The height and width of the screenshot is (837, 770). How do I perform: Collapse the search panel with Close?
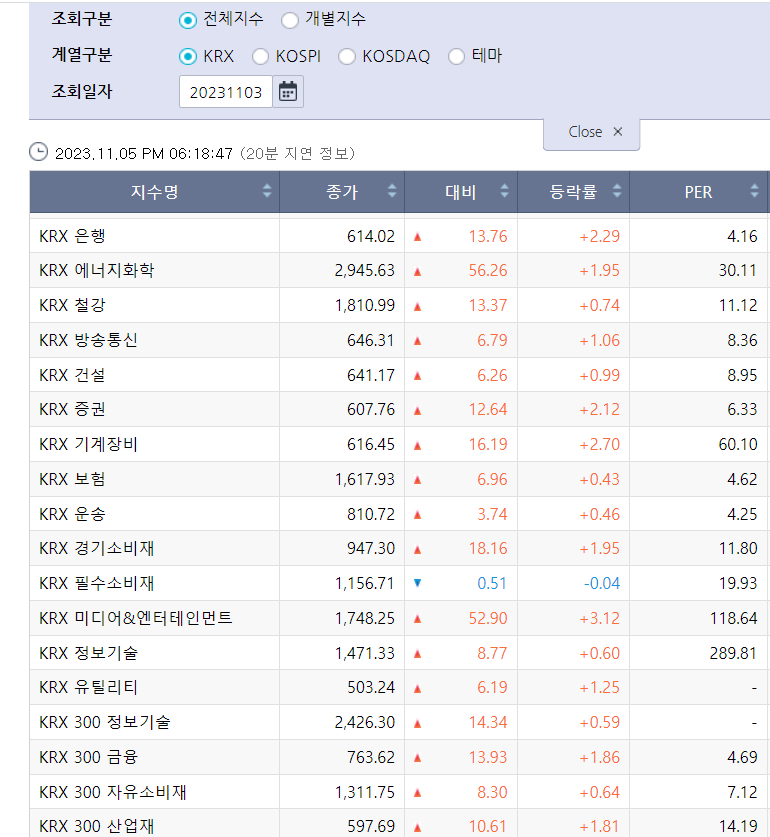591,133
